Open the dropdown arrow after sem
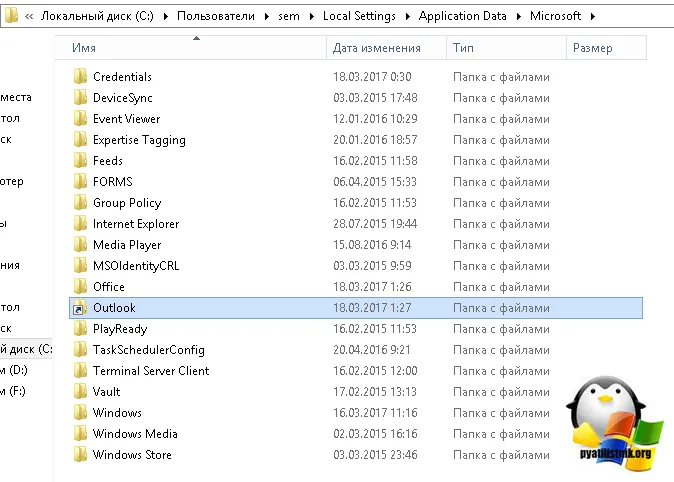This screenshot has width=674, height=482. click(x=312, y=17)
